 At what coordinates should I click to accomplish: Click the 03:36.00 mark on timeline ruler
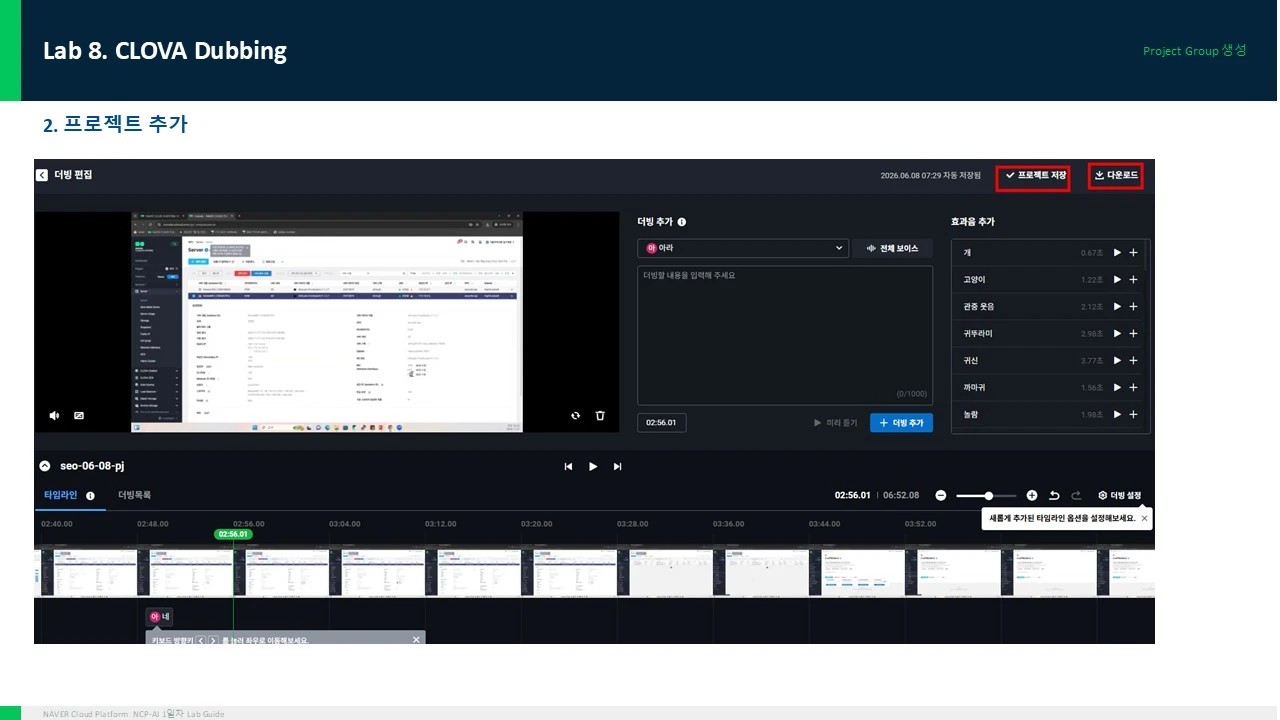728,524
